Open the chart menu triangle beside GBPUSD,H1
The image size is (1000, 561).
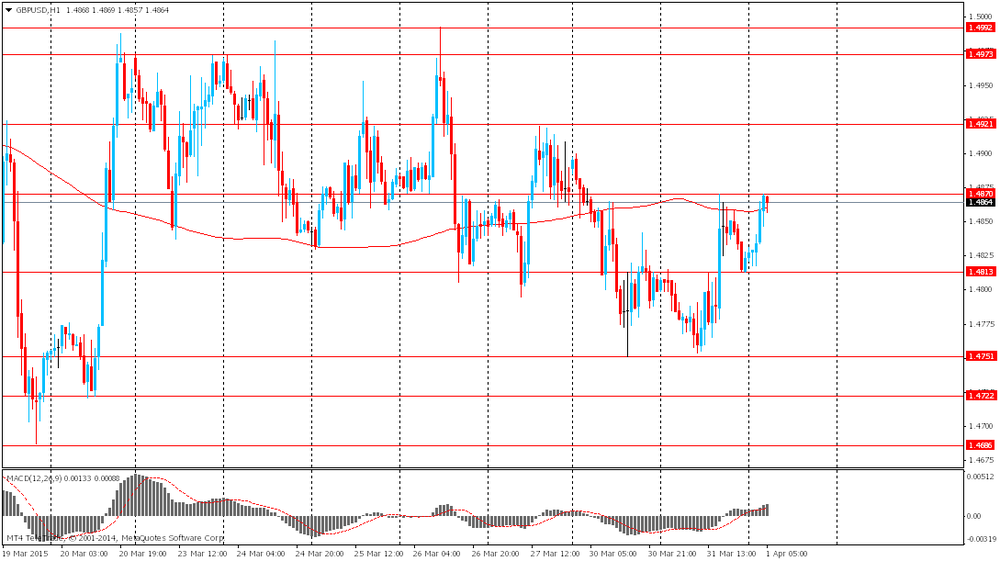click(x=8, y=10)
